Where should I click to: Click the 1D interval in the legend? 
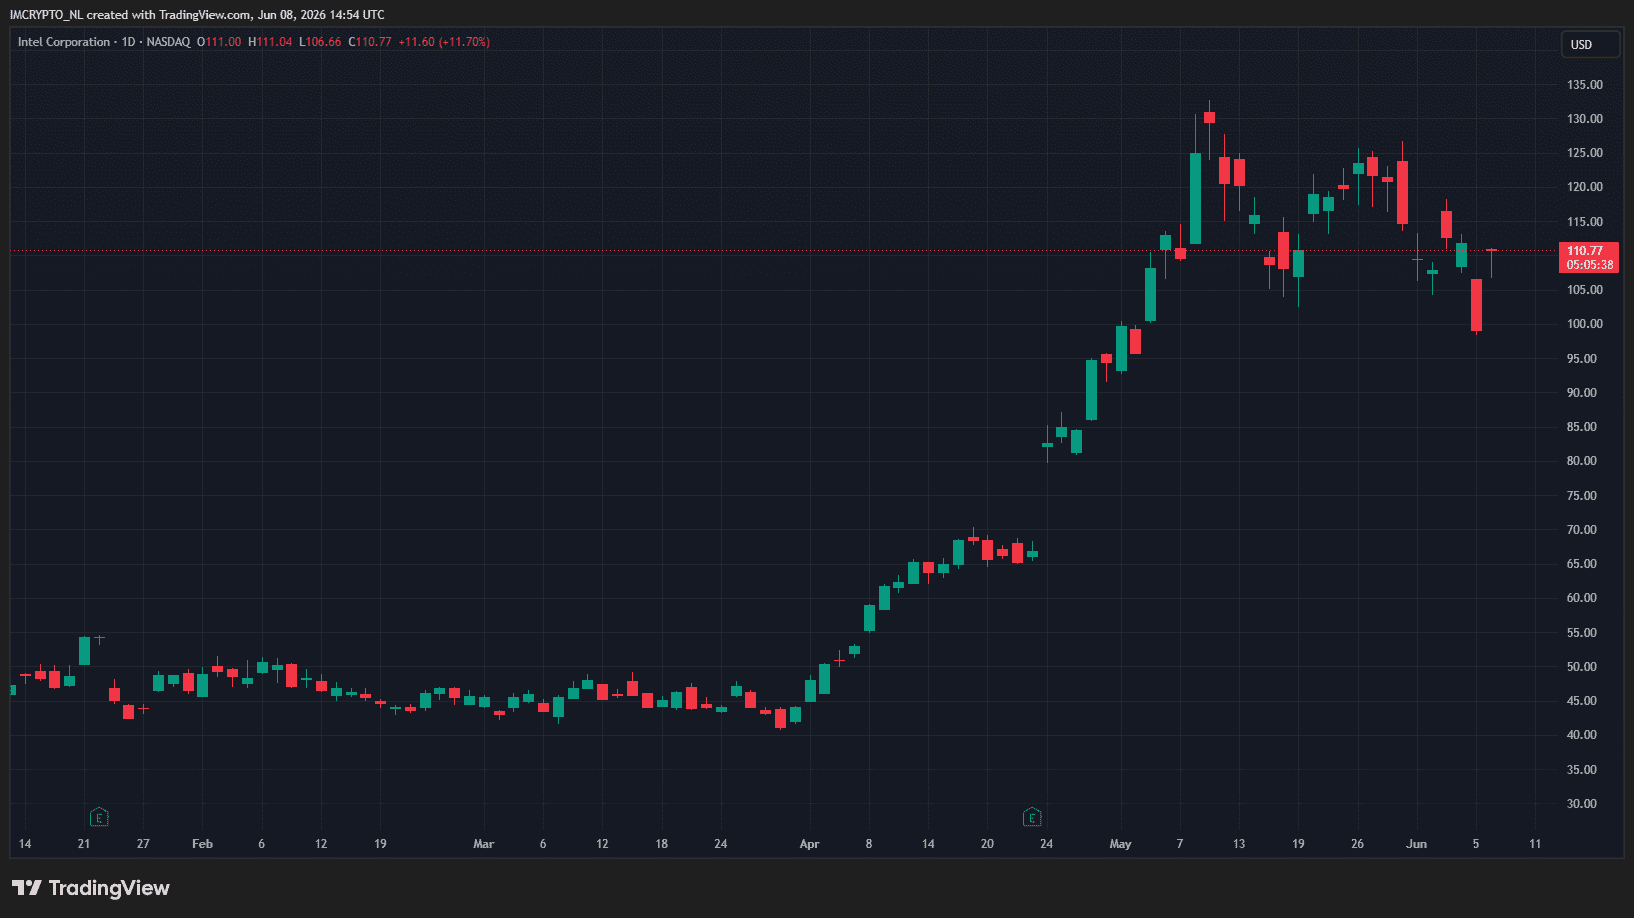[x=128, y=42]
